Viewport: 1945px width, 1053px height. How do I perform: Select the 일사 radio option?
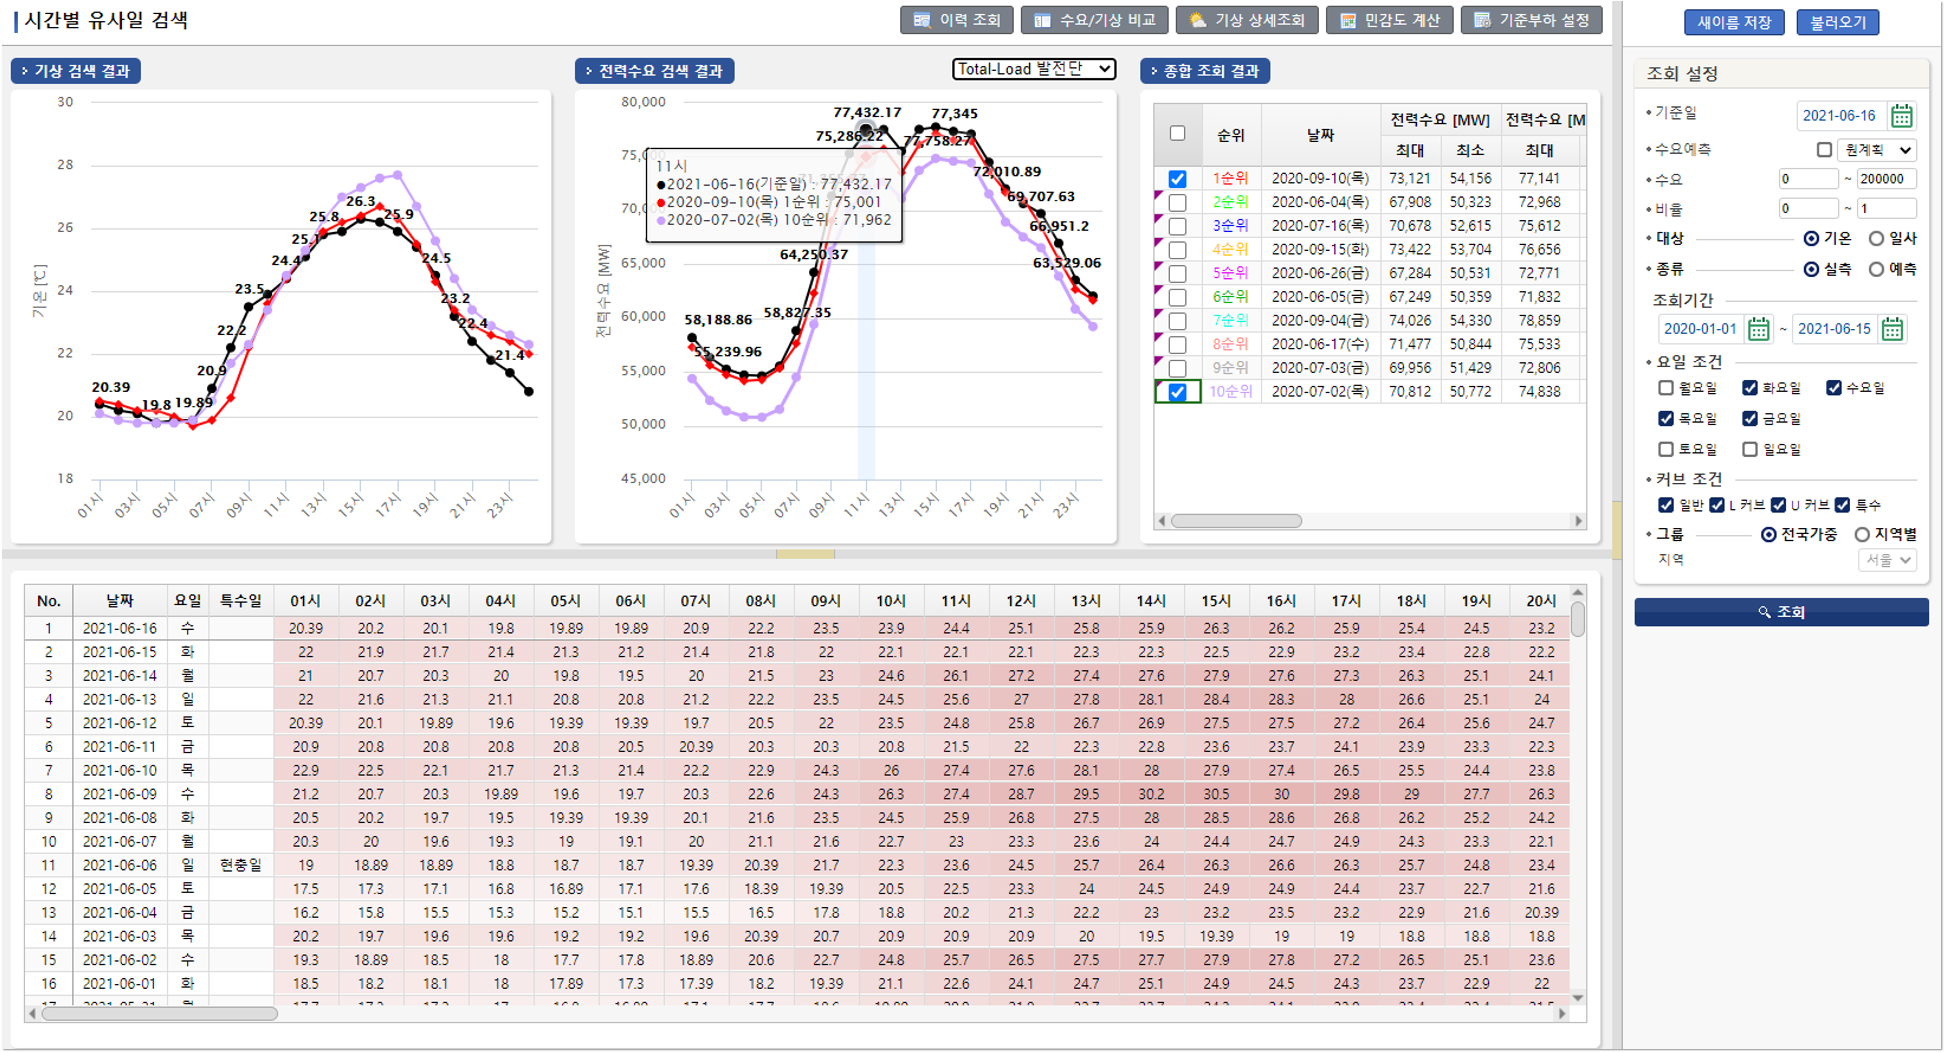pyautogui.click(x=1877, y=239)
